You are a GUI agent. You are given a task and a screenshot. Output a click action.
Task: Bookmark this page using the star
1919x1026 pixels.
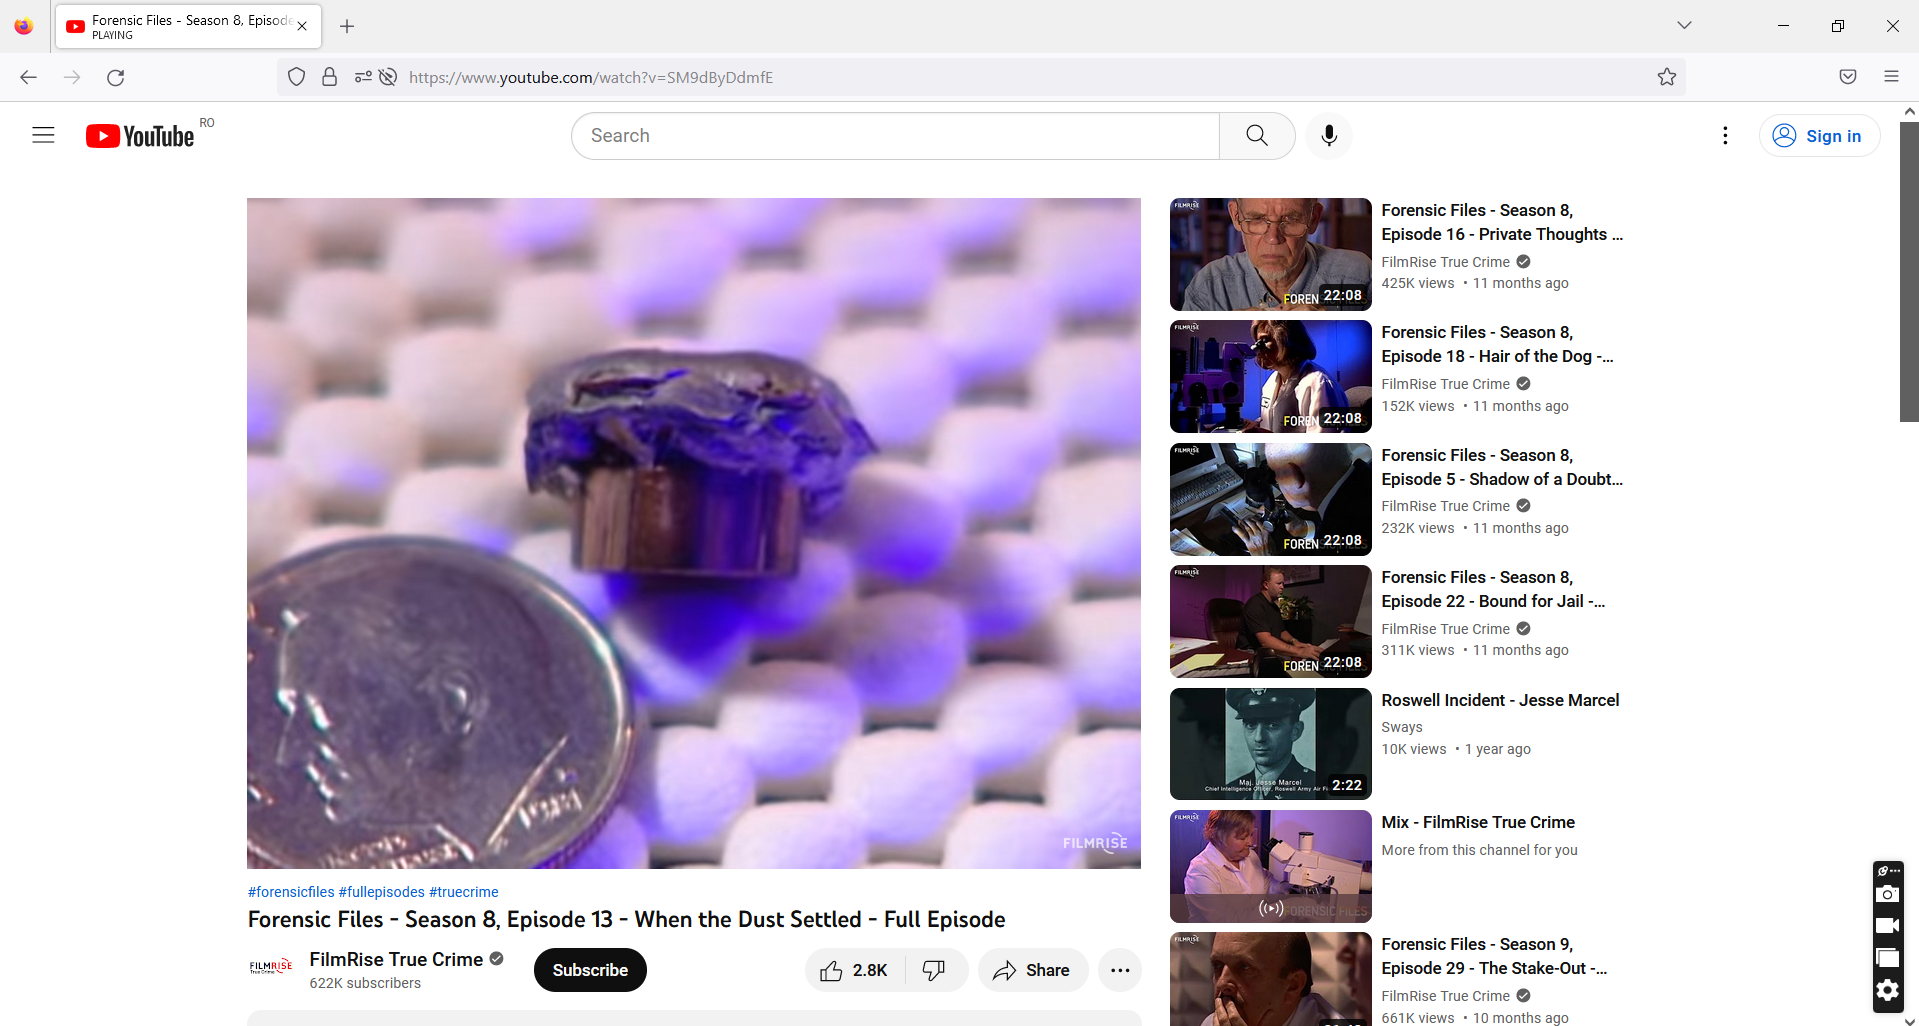pyautogui.click(x=1666, y=76)
